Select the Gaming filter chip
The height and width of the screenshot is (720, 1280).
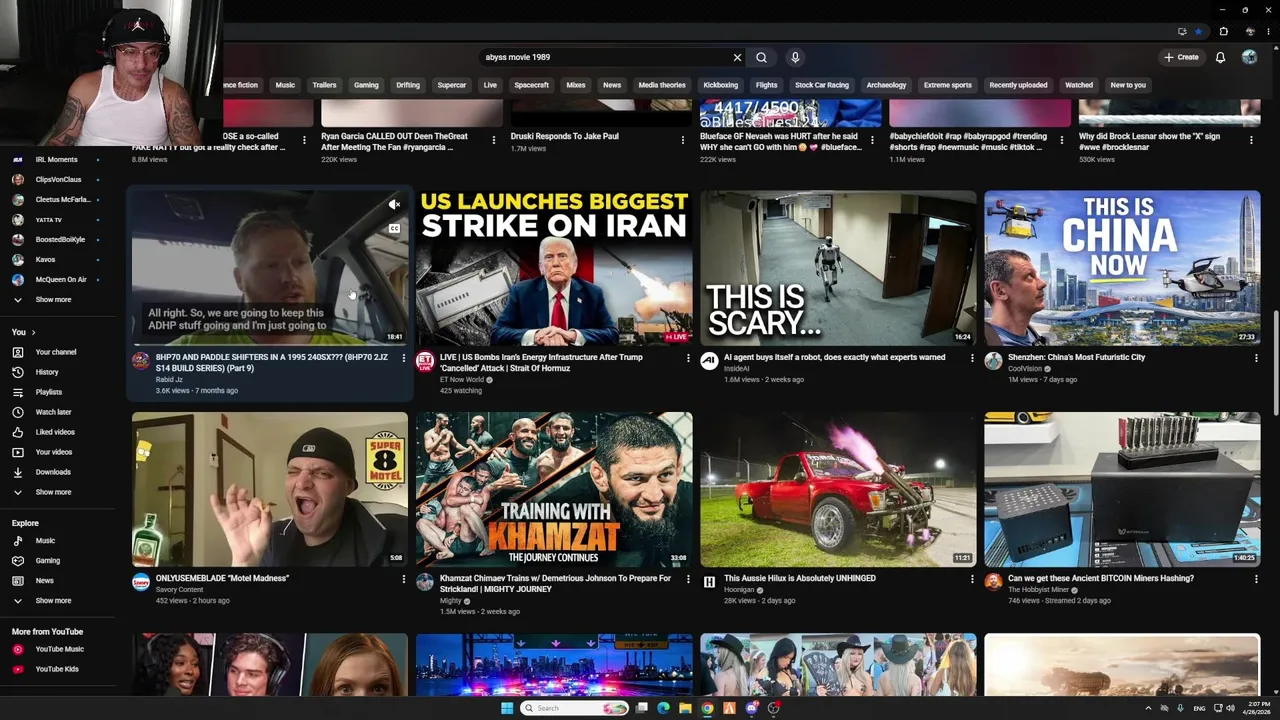(366, 85)
